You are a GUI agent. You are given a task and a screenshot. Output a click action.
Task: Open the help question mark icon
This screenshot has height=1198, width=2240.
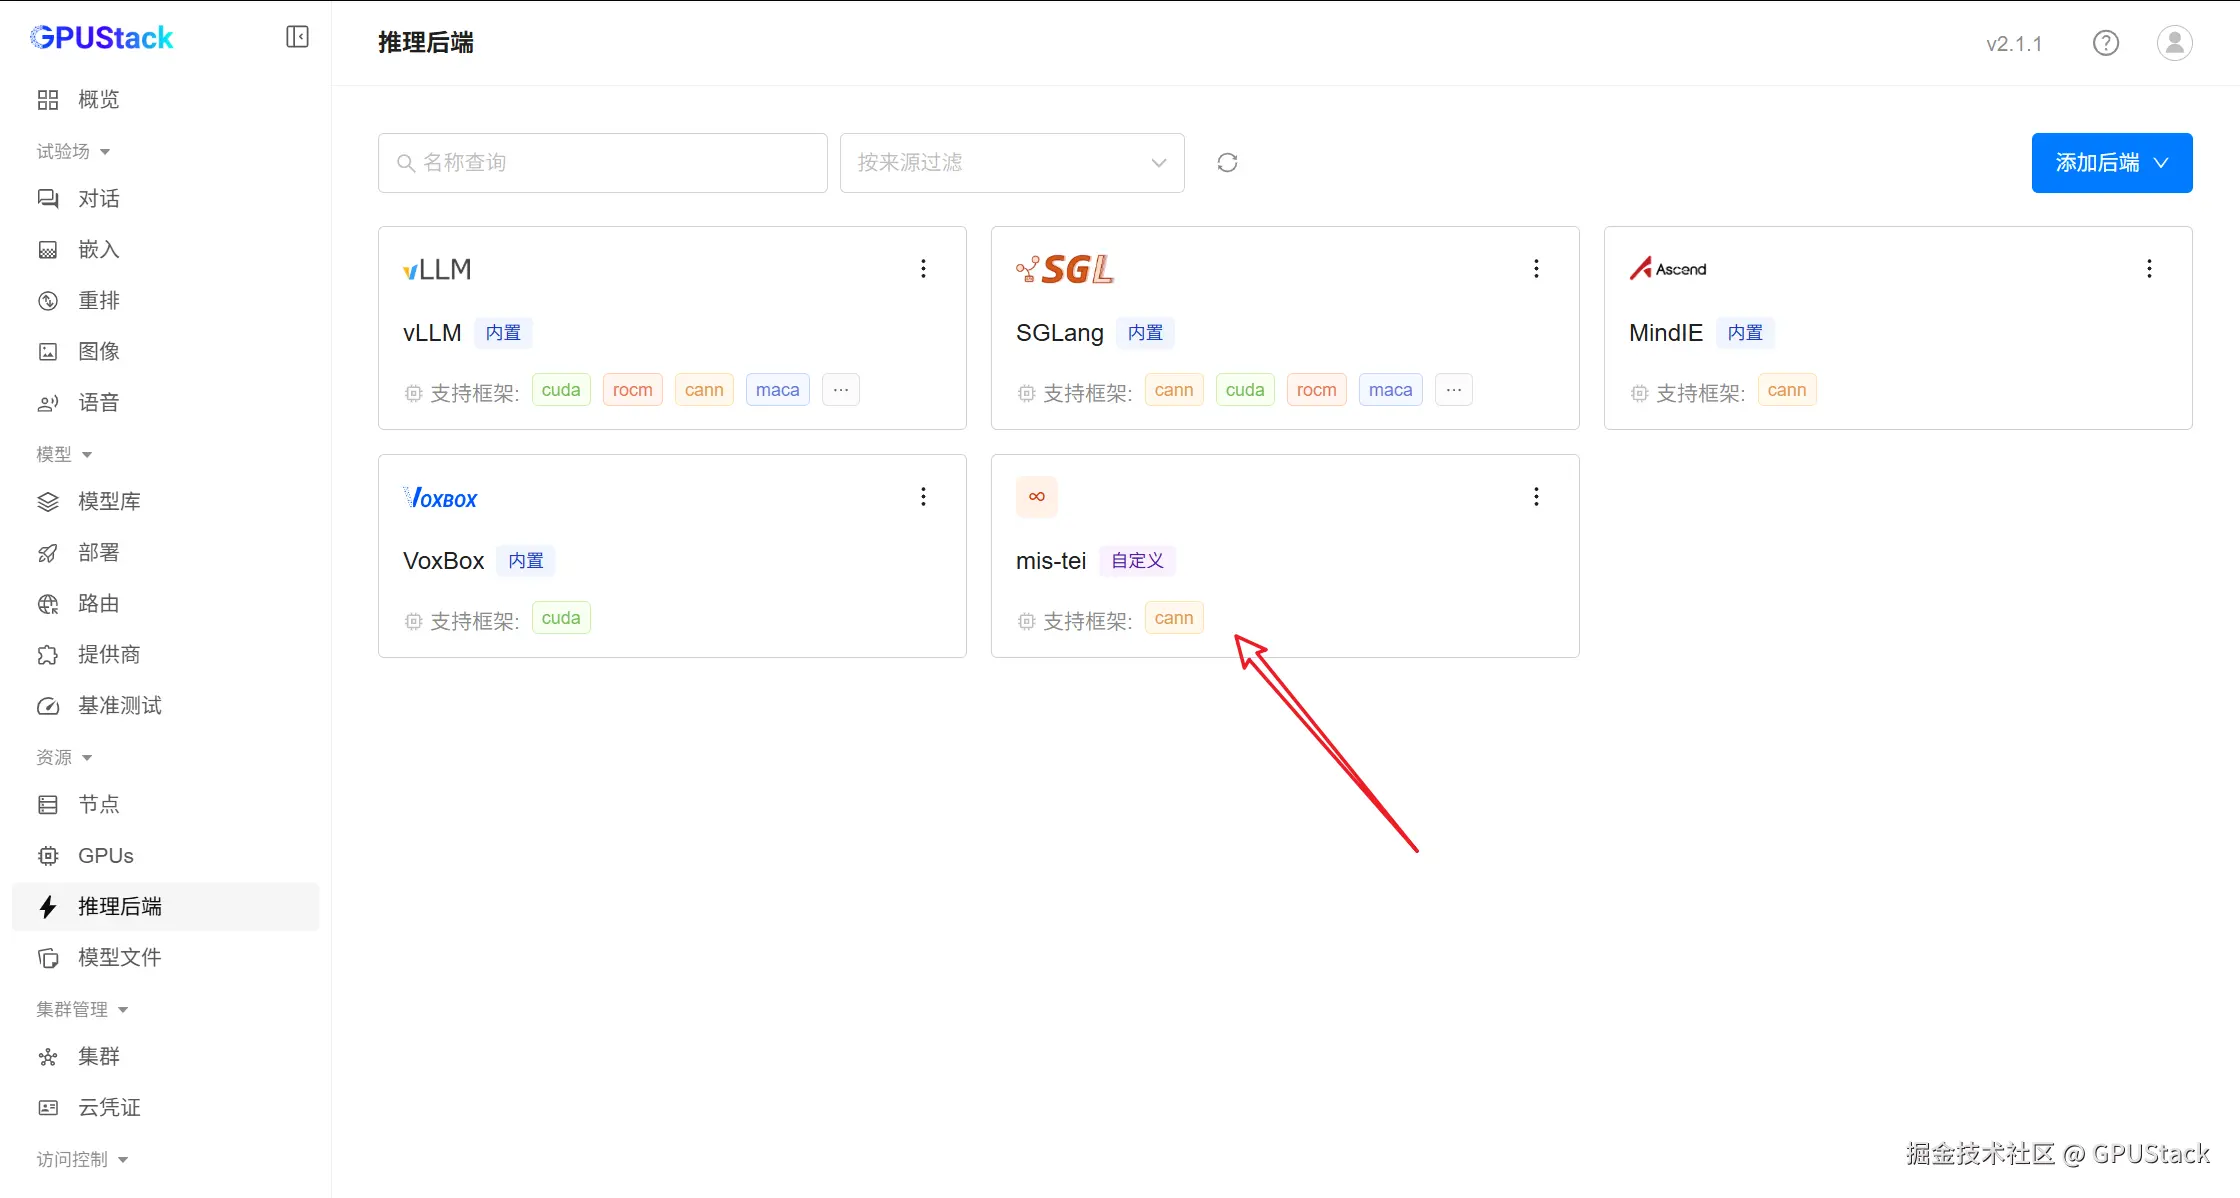pyautogui.click(x=2105, y=43)
